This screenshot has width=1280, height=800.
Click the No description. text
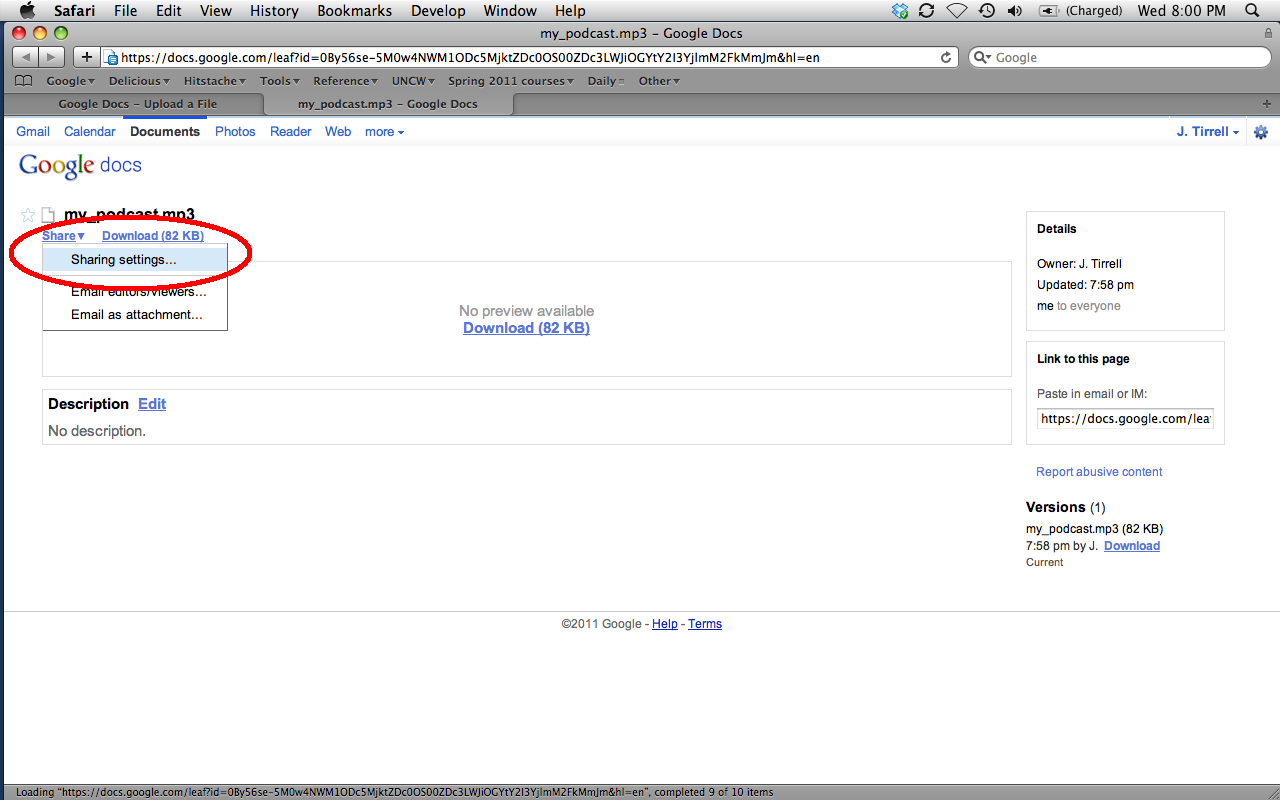click(x=97, y=431)
